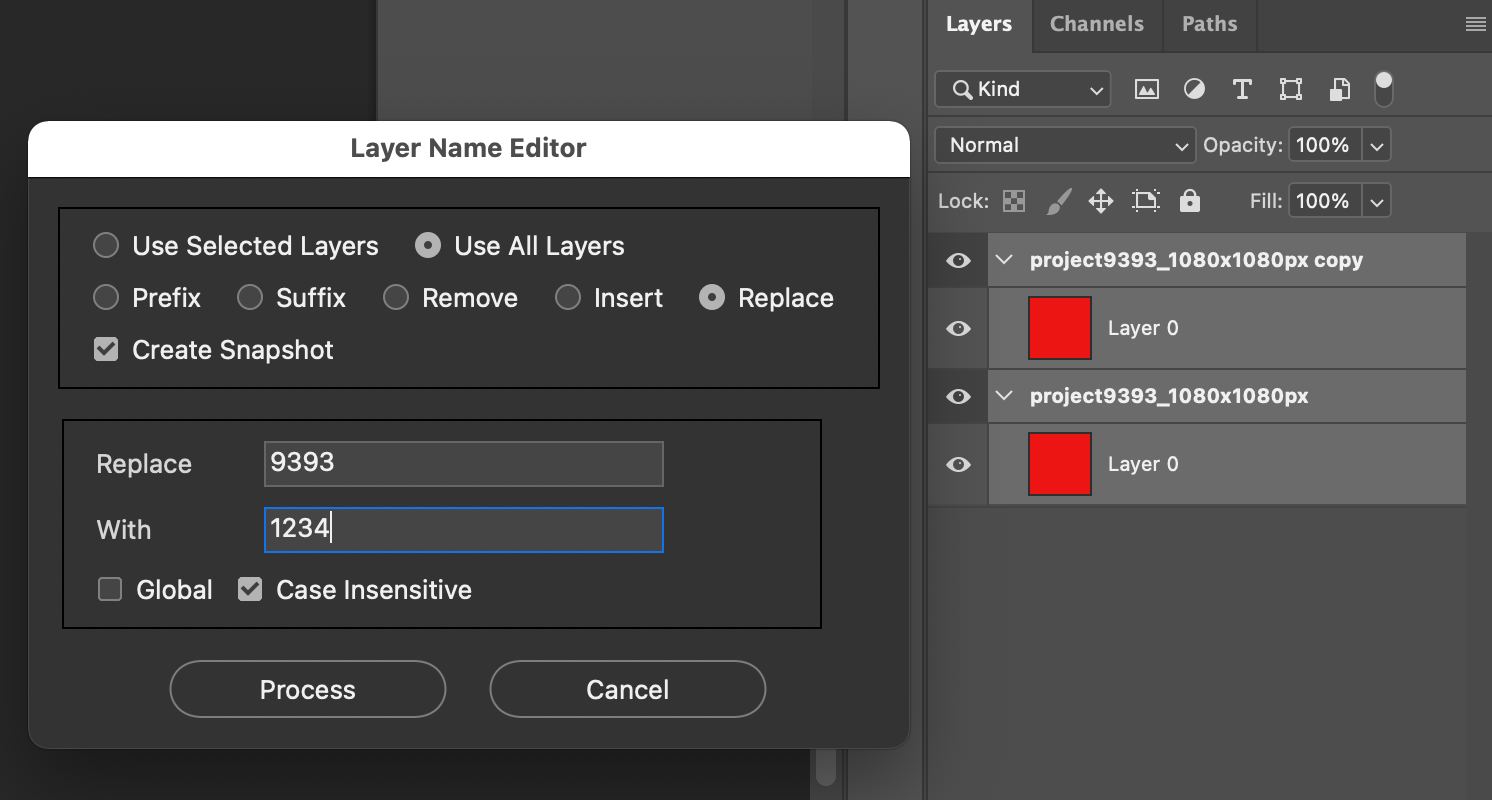The height and width of the screenshot is (800, 1492).
Task: Uncheck the Create Snapshot checkbox
Action: [x=106, y=350]
